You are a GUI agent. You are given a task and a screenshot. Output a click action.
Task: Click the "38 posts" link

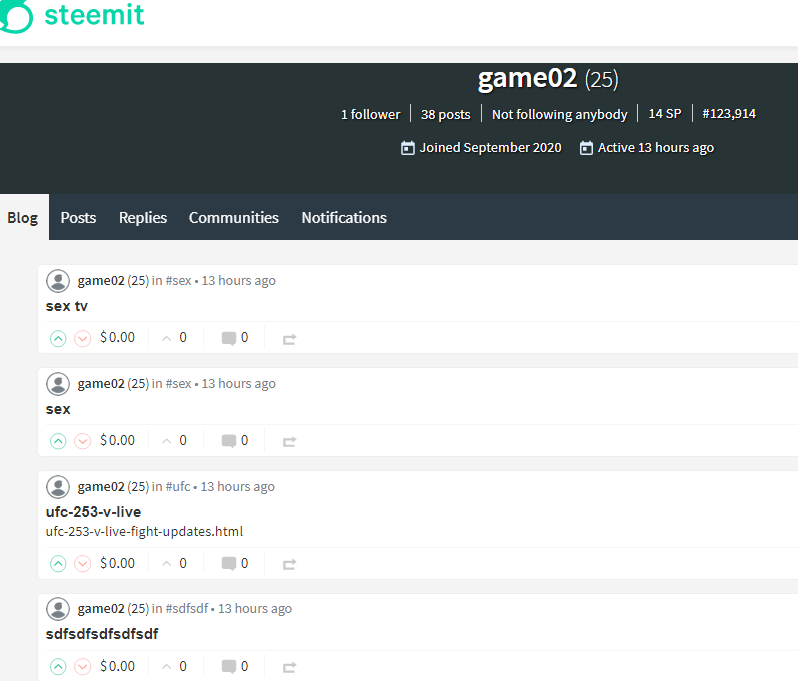(445, 115)
